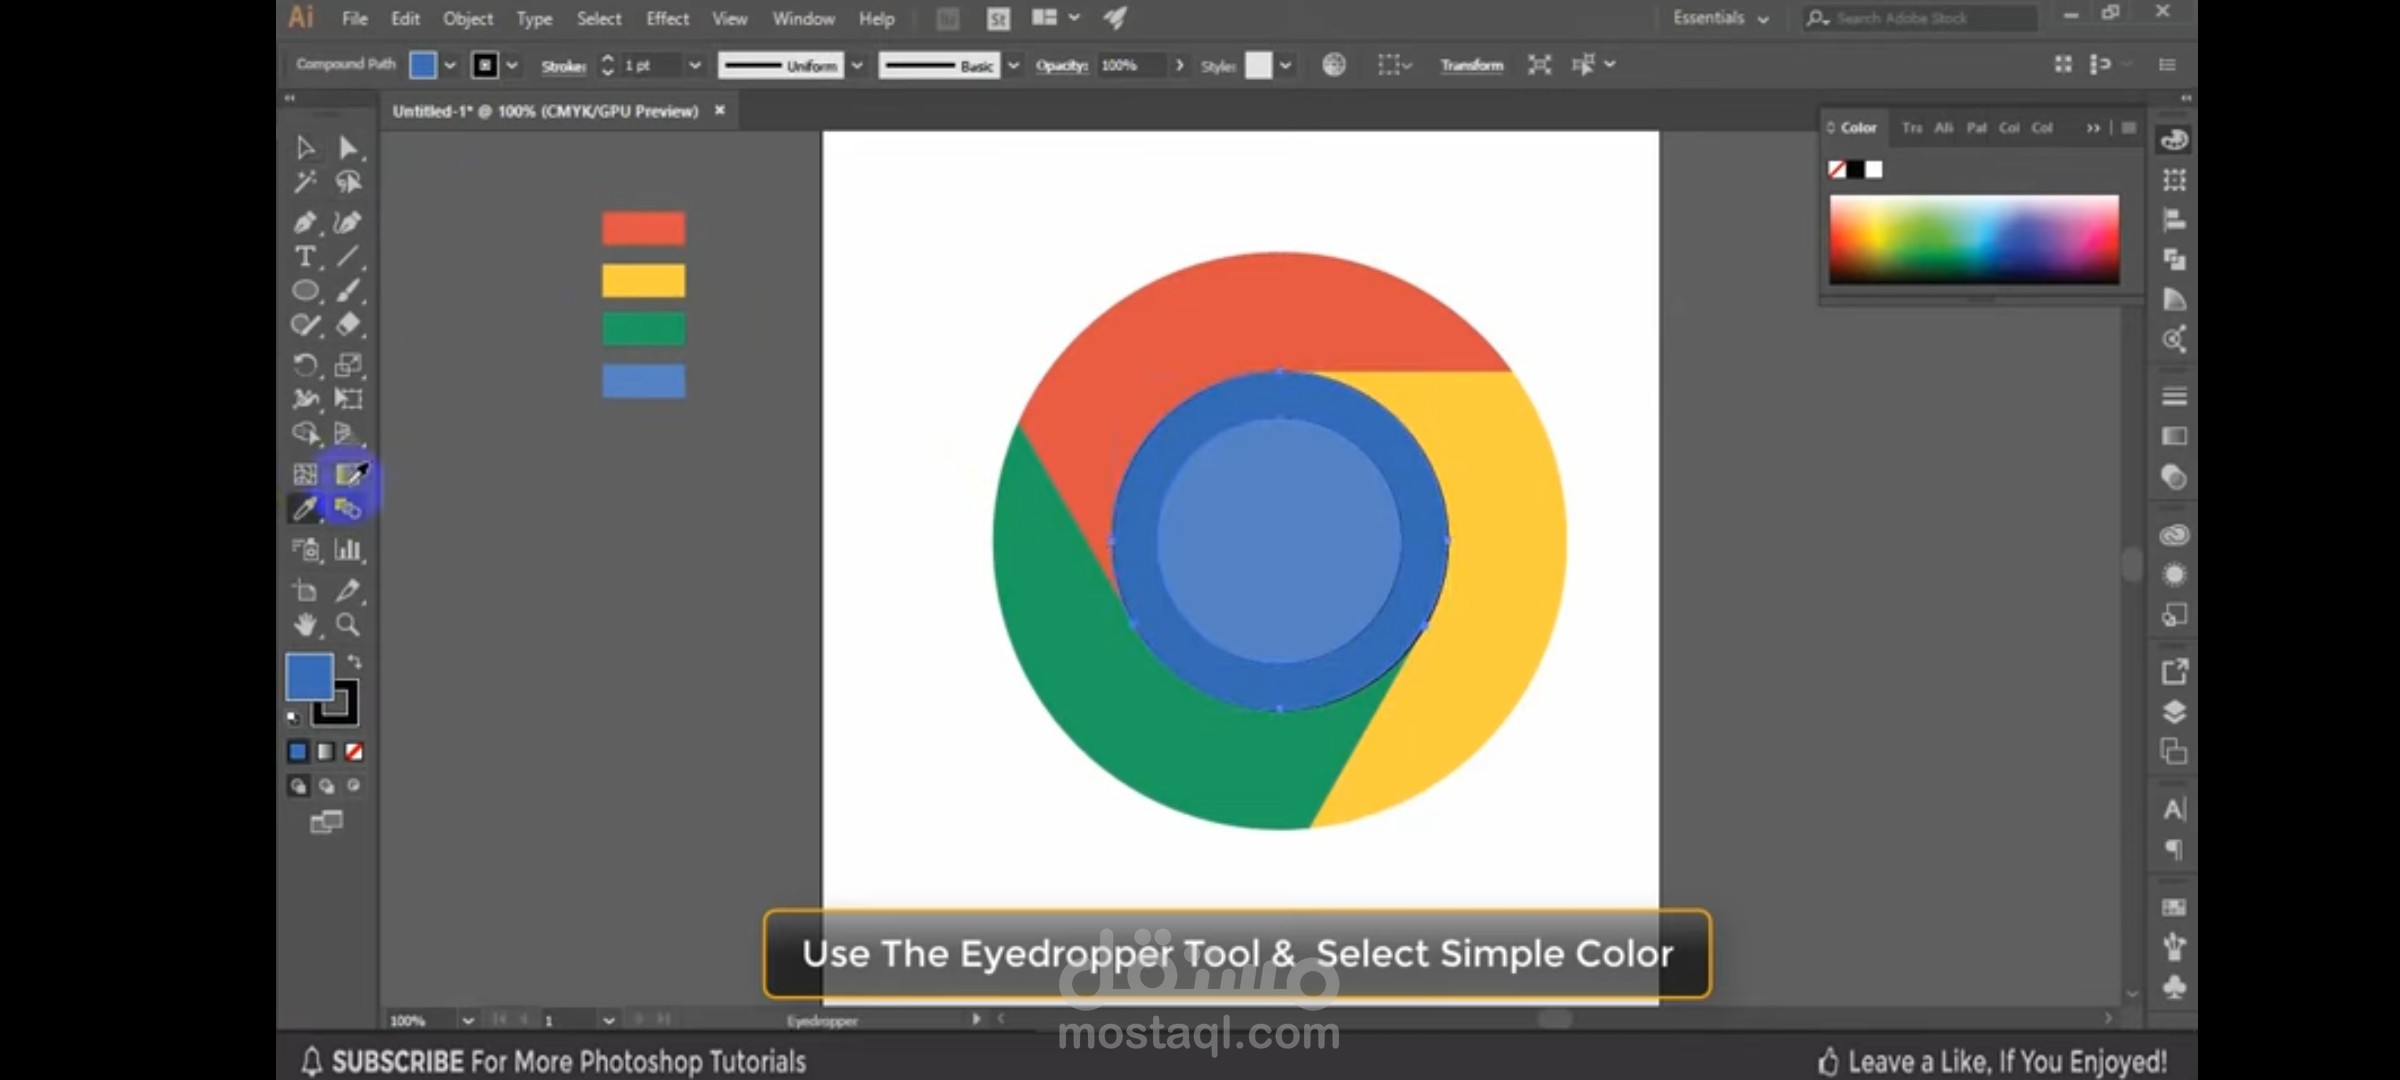
Task: Select the Pen tool
Action: 305,222
